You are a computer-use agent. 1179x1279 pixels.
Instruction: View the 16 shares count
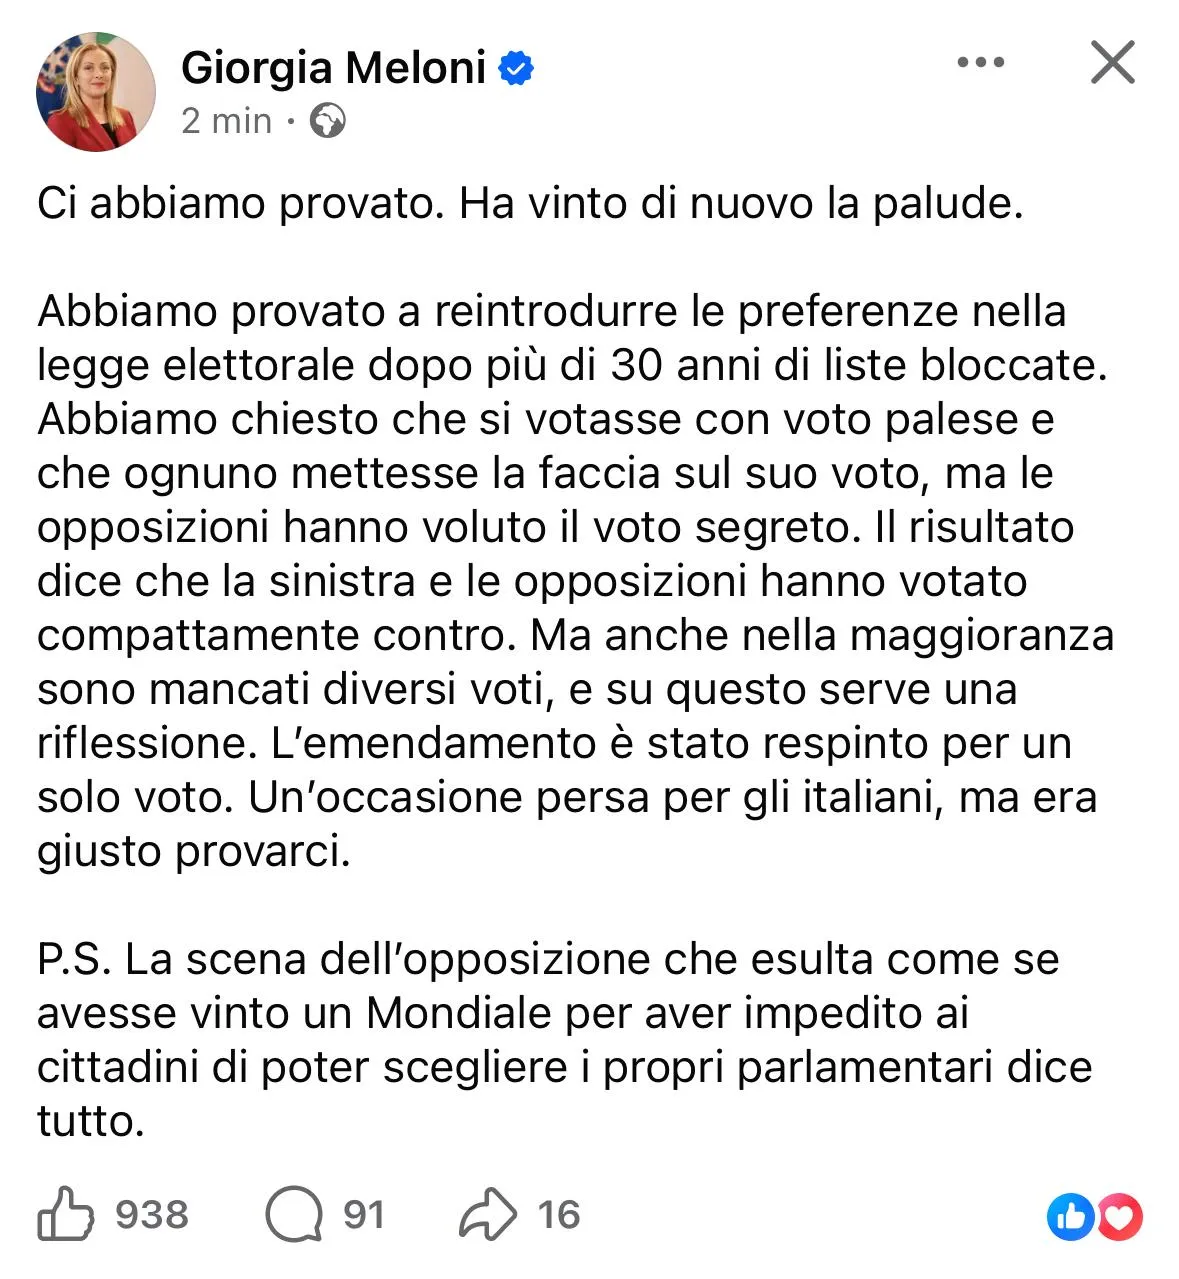pyautogui.click(x=559, y=1214)
